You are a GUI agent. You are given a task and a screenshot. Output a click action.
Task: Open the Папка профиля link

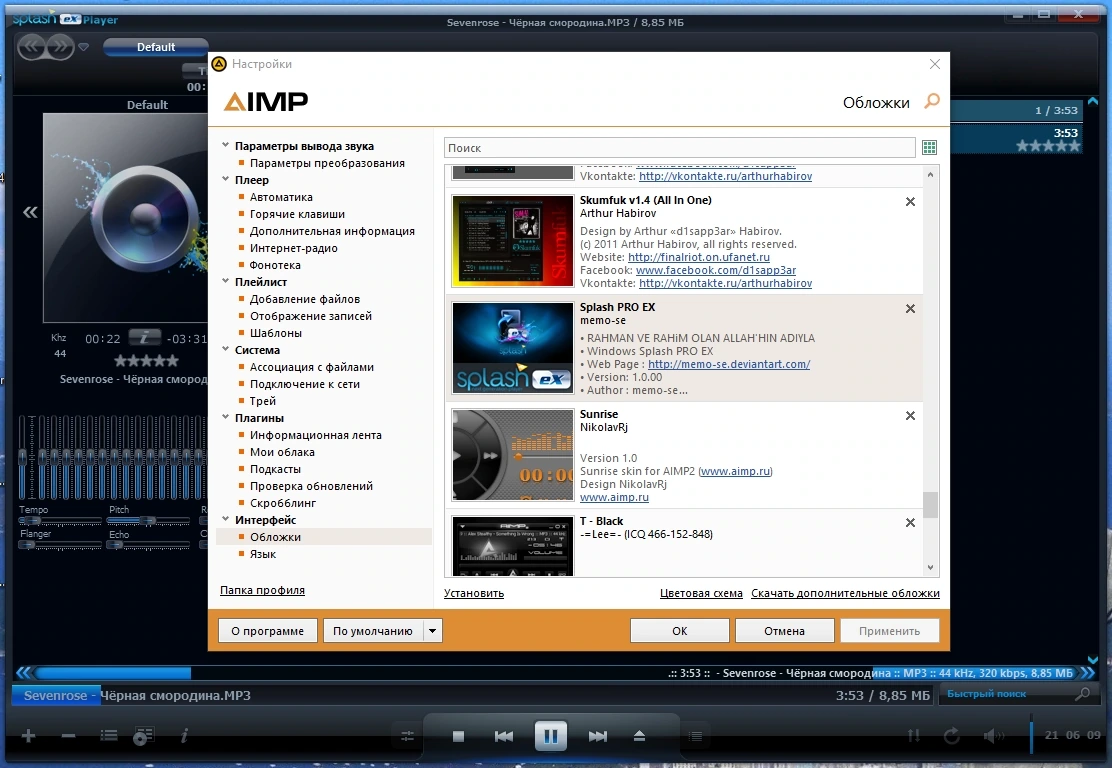262,590
